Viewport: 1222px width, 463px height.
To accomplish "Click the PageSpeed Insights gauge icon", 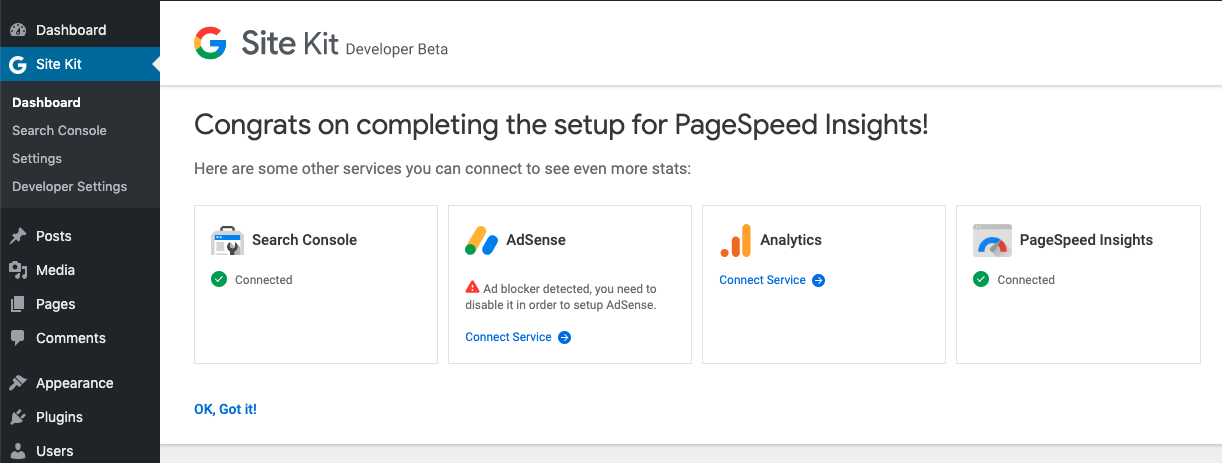I will pos(992,240).
